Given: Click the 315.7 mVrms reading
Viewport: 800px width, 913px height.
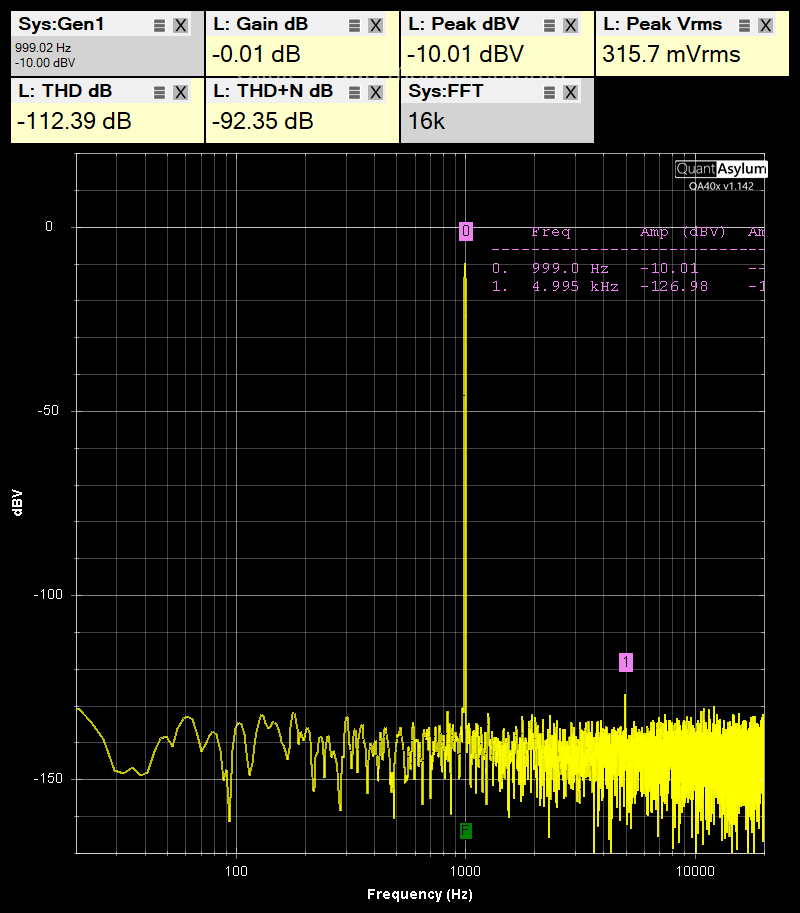Looking at the screenshot, I should tap(671, 55).
